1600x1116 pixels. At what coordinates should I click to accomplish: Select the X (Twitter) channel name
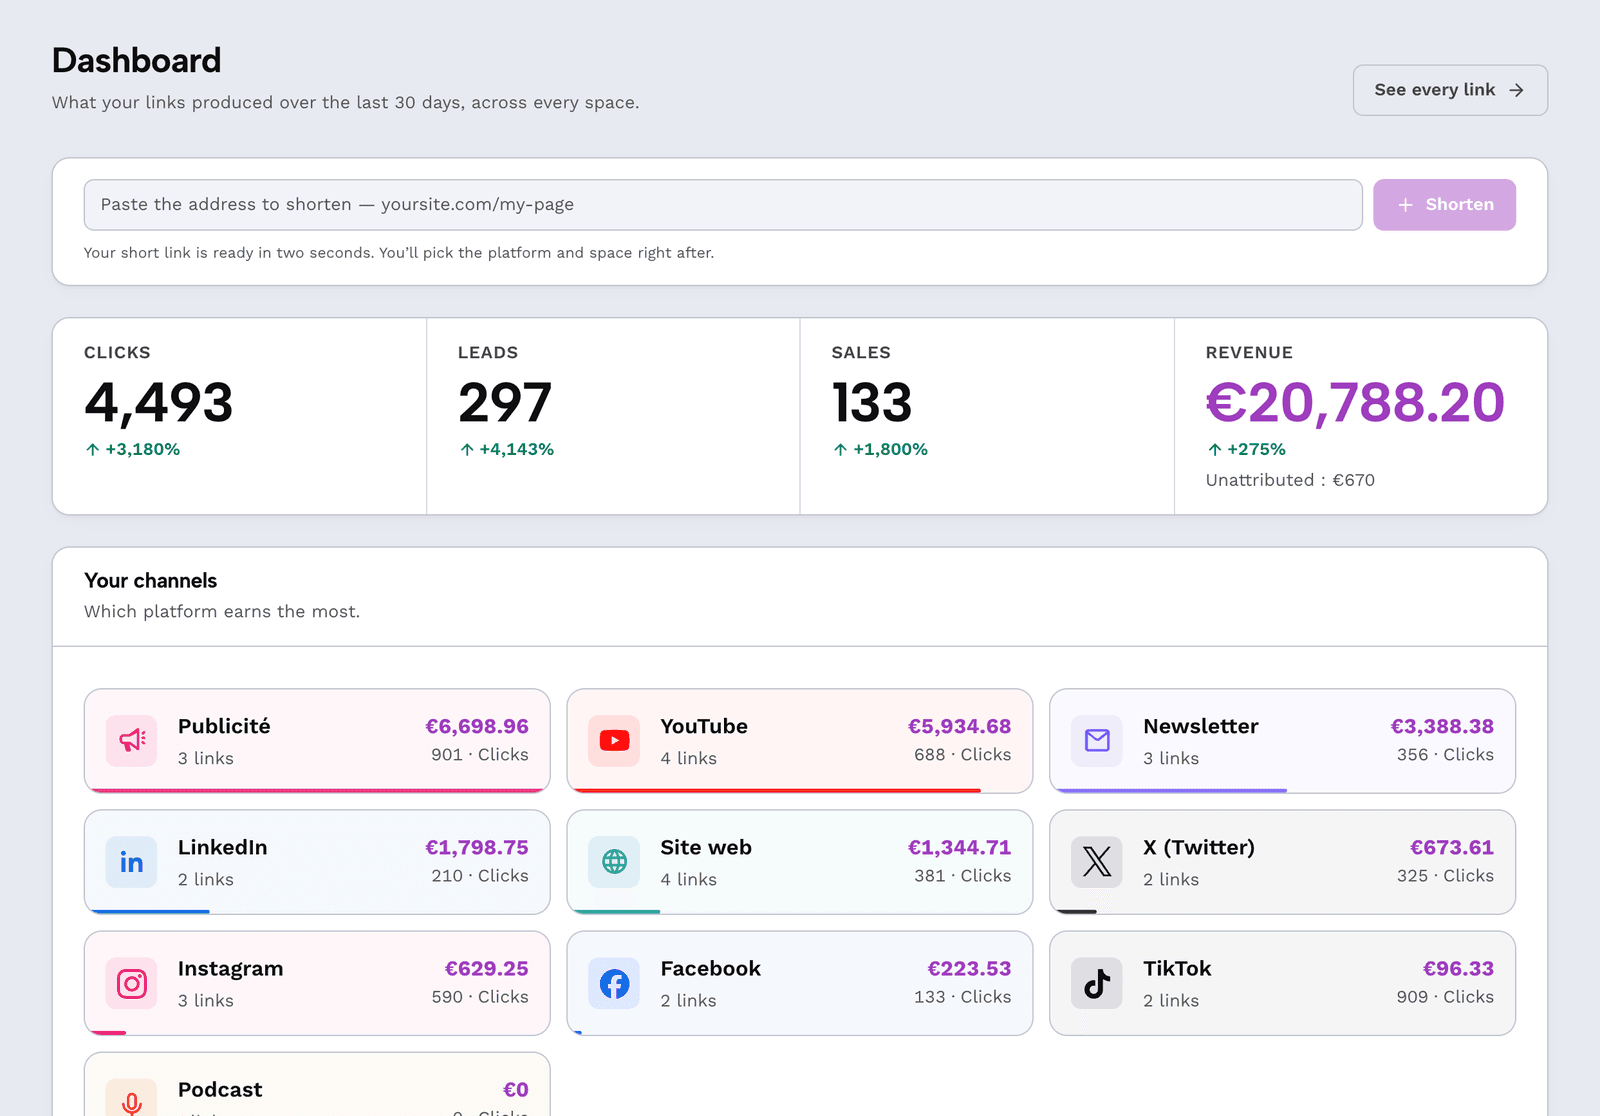pyautogui.click(x=1199, y=847)
